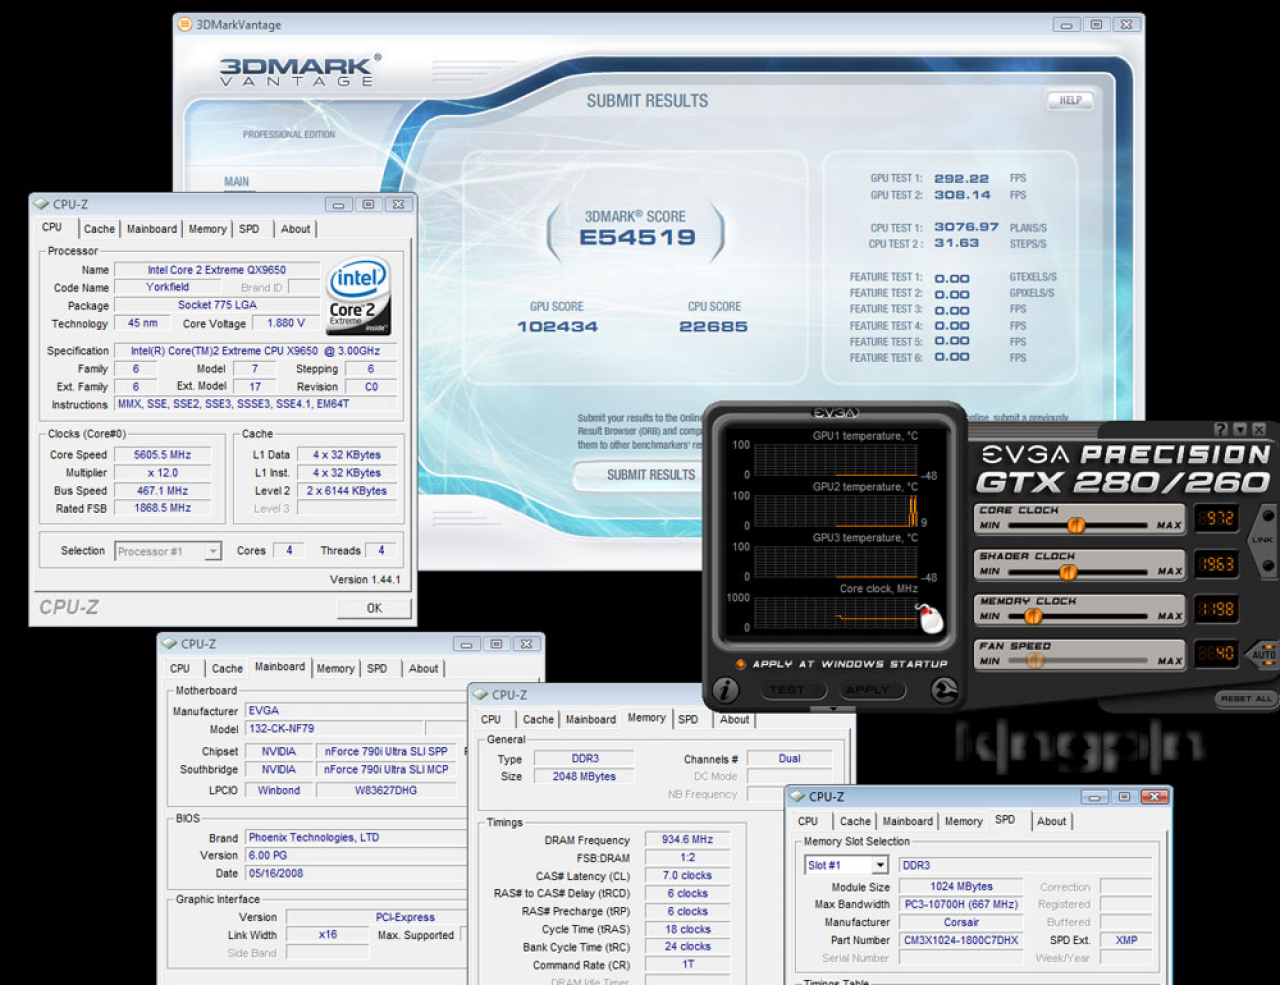Click the memory clock 1198 digital readout
The height and width of the screenshot is (985, 1280).
click(1216, 609)
